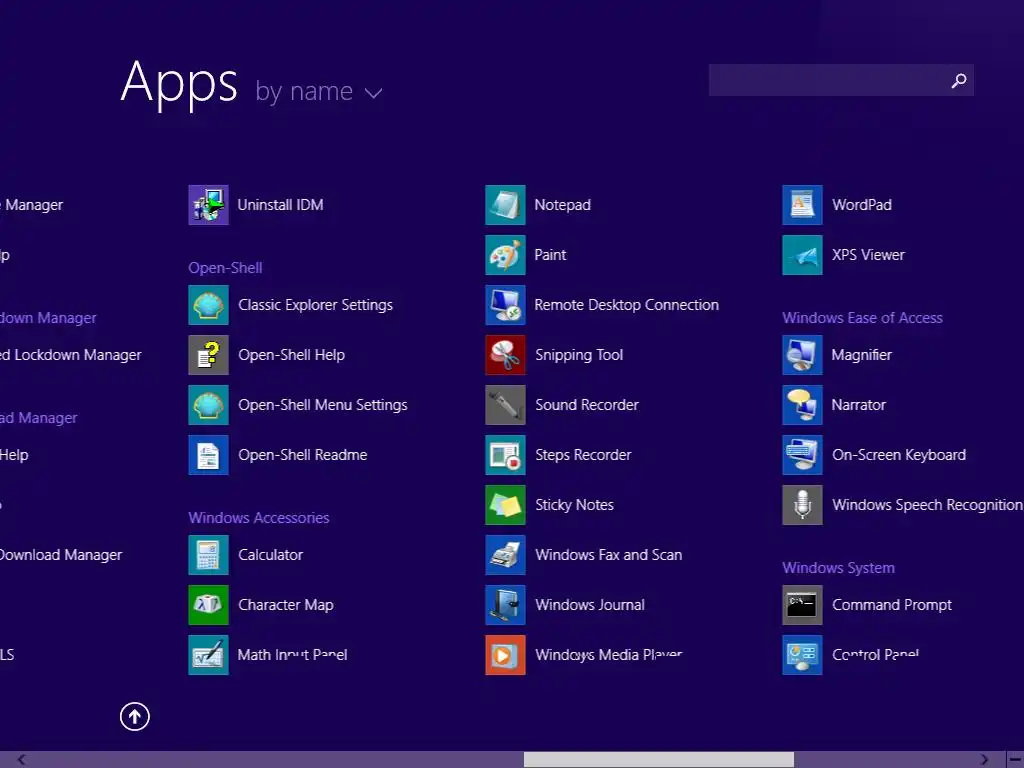Viewport: 1024px width, 768px height.
Task: Click the 'Snipping Tool' text label
Action: click(579, 355)
